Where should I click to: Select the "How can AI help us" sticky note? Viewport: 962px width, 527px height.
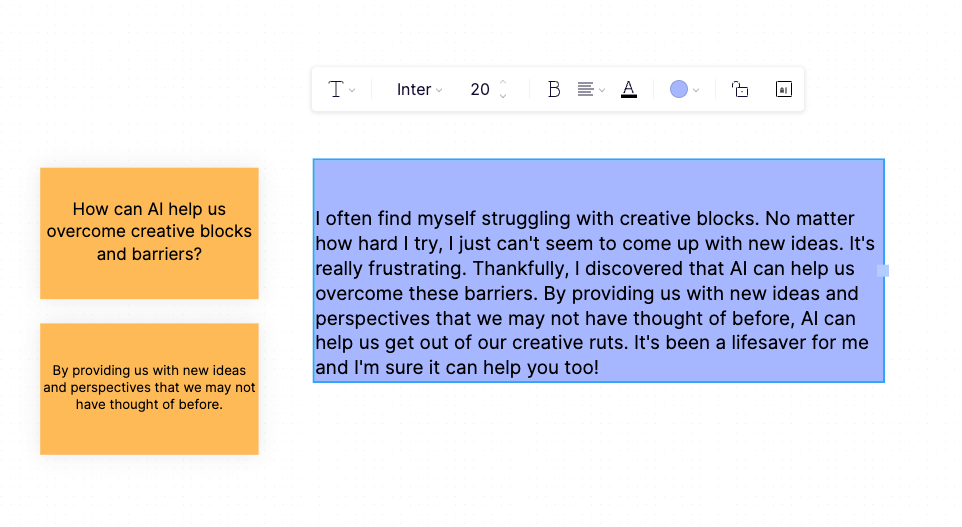[149, 233]
